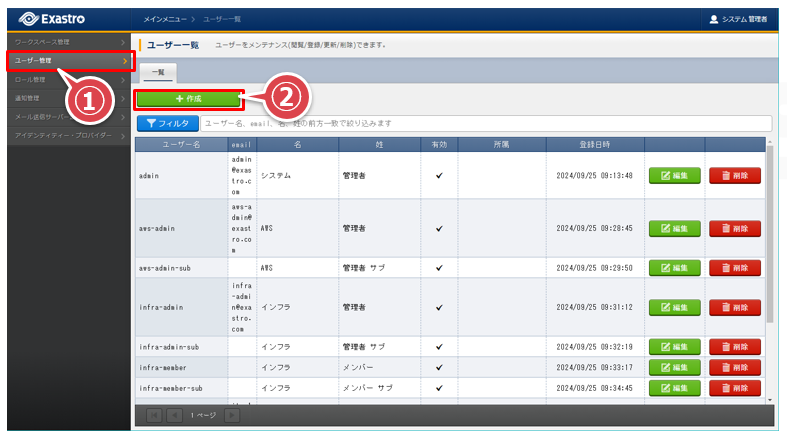Open the システム管理者 user account menu

click(x=737, y=19)
